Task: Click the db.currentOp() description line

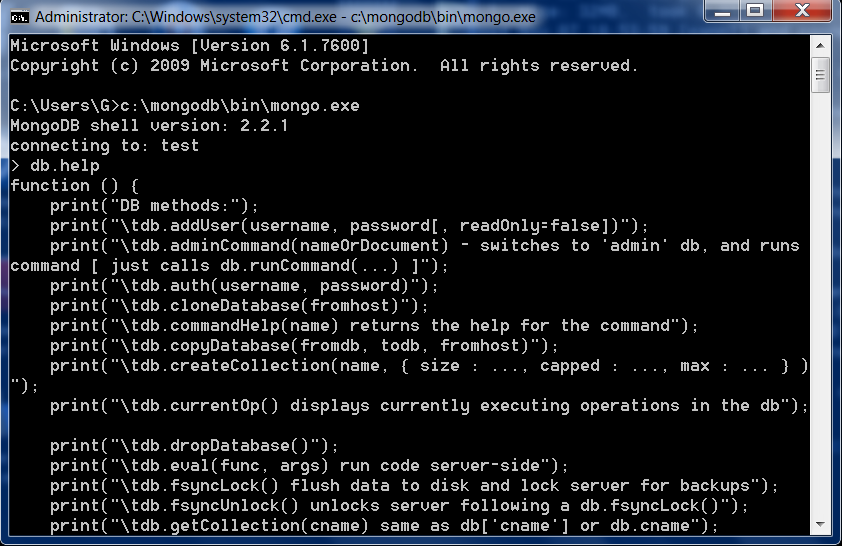Action: click(429, 405)
